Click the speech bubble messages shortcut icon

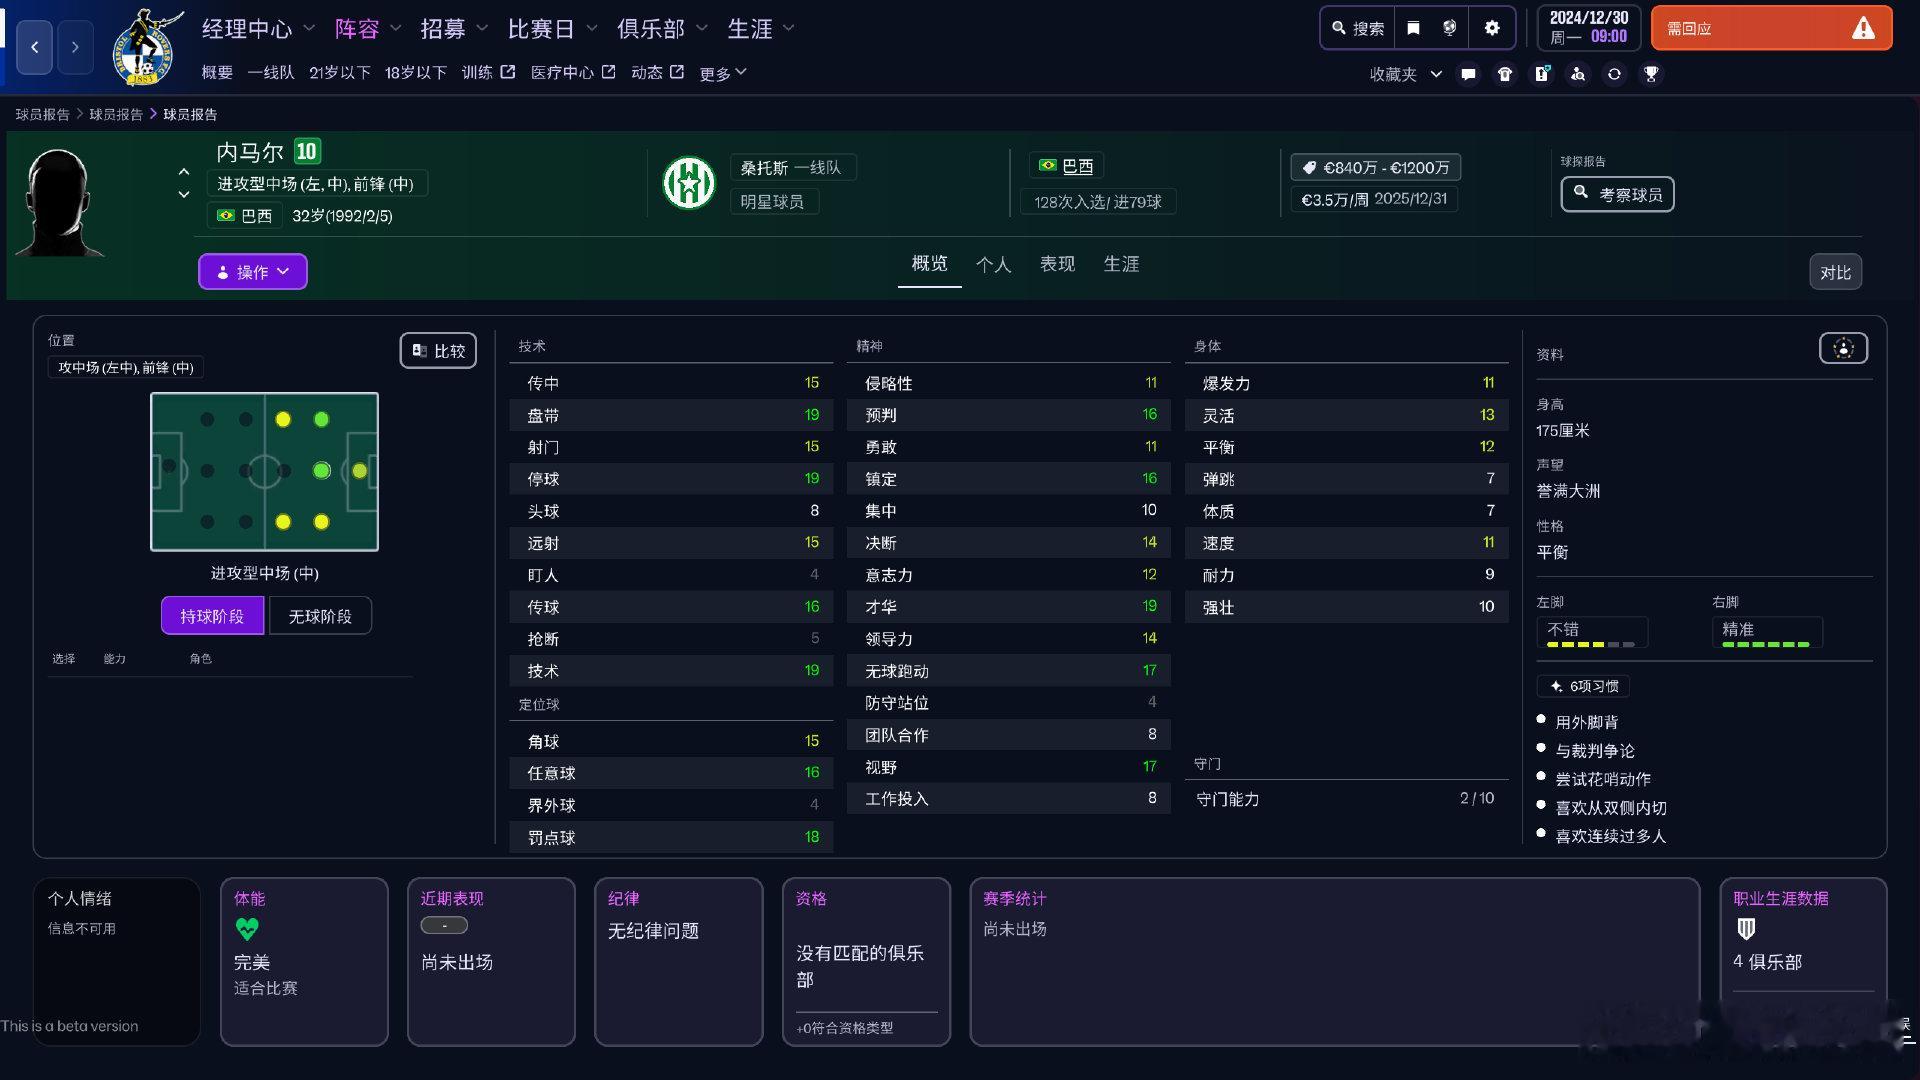pyautogui.click(x=1468, y=74)
